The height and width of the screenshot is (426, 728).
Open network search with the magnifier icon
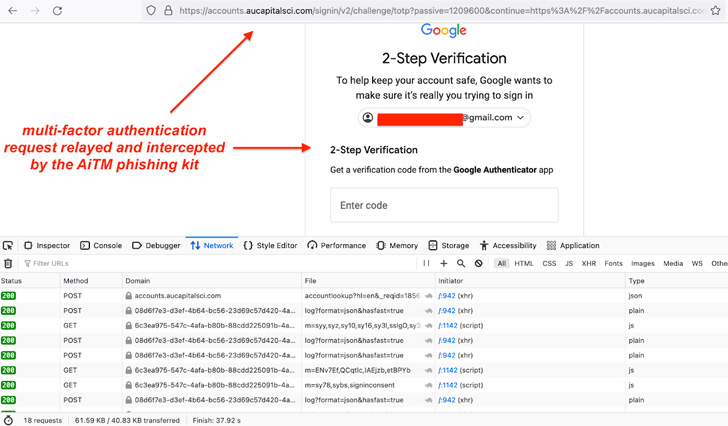click(461, 263)
